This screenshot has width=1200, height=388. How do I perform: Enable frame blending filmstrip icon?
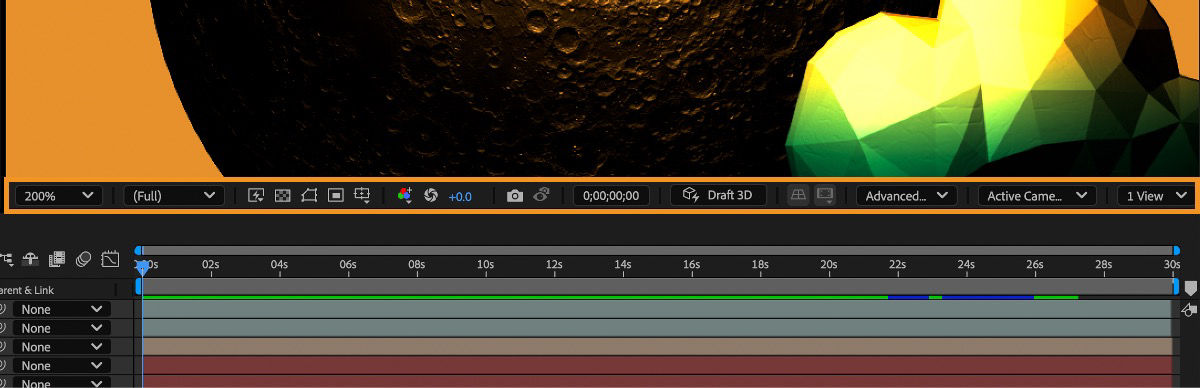pos(58,260)
